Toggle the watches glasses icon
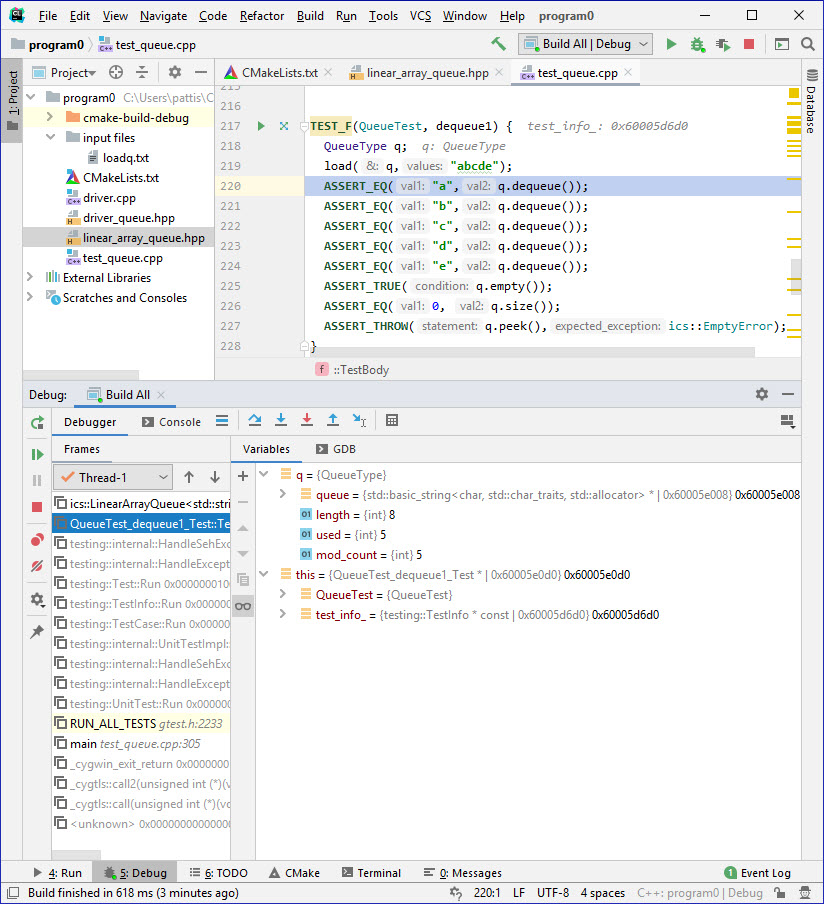The height and width of the screenshot is (904, 824). (242, 606)
